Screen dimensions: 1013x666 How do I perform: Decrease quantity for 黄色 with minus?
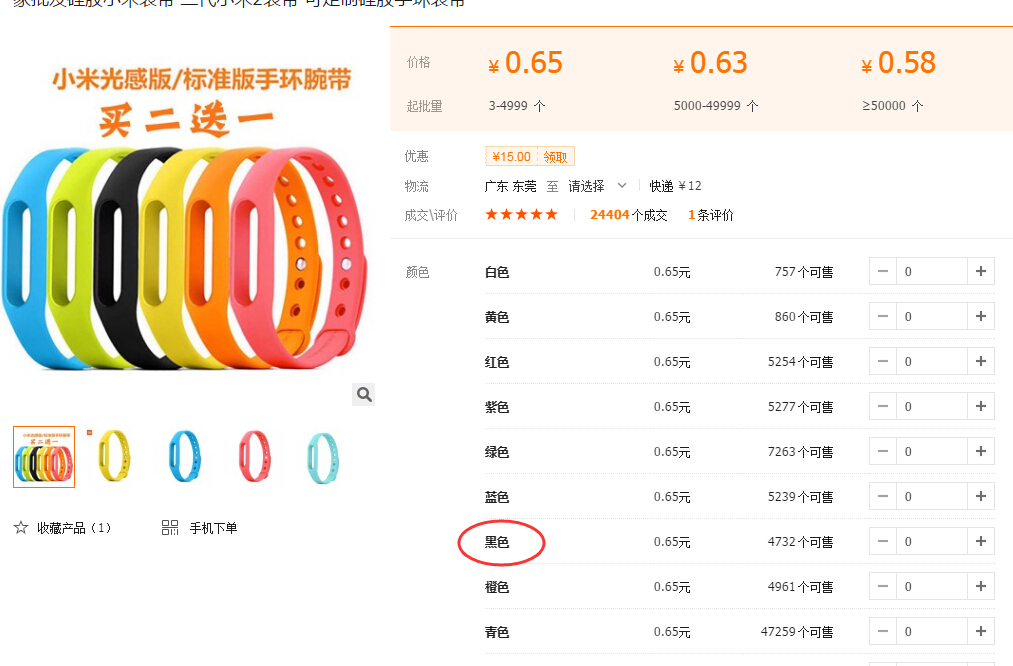[x=882, y=317]
